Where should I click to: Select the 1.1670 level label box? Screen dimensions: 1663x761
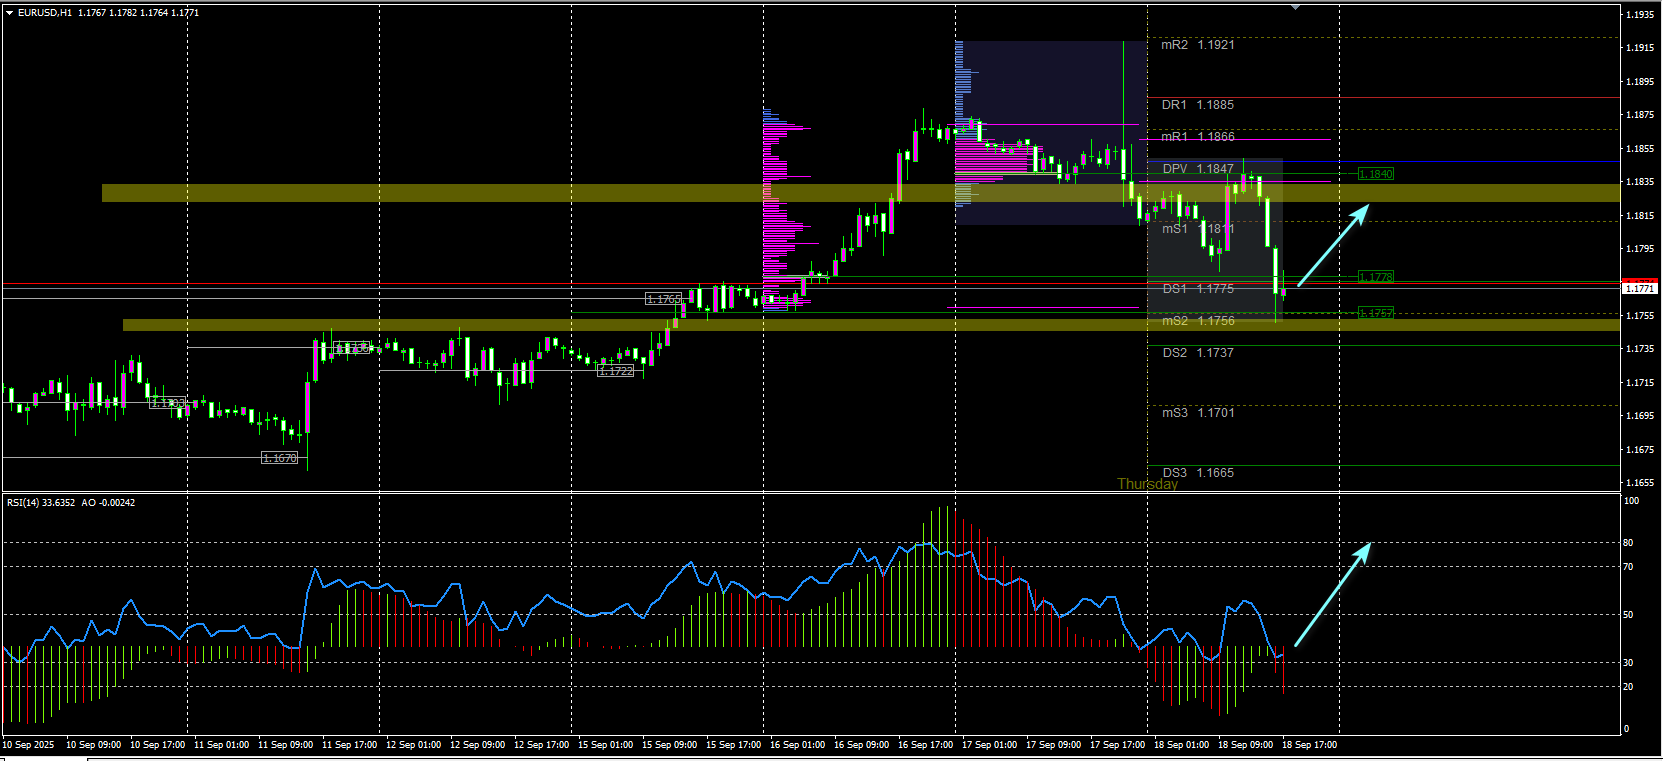[x=279, y=458]
